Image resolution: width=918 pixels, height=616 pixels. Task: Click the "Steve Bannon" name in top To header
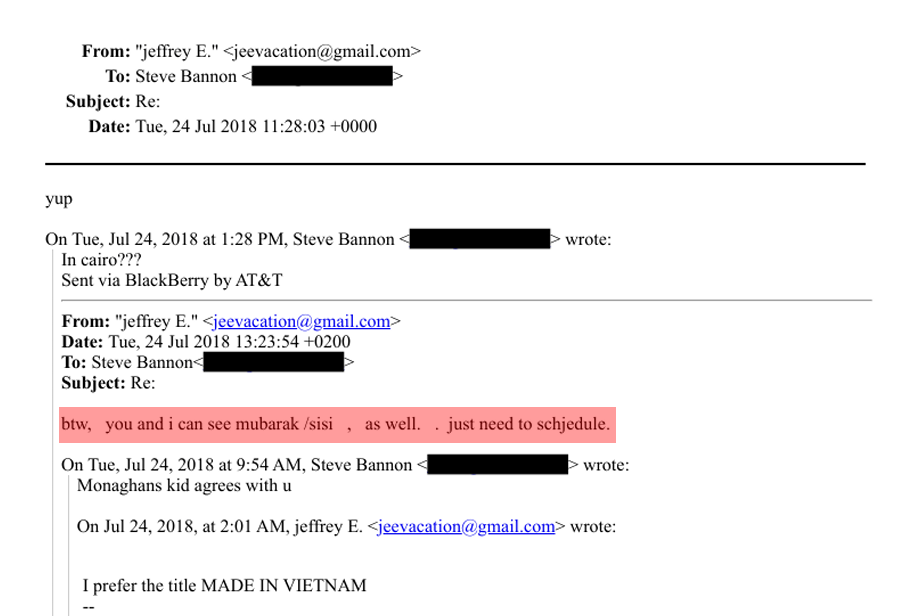tap(186, 76)
